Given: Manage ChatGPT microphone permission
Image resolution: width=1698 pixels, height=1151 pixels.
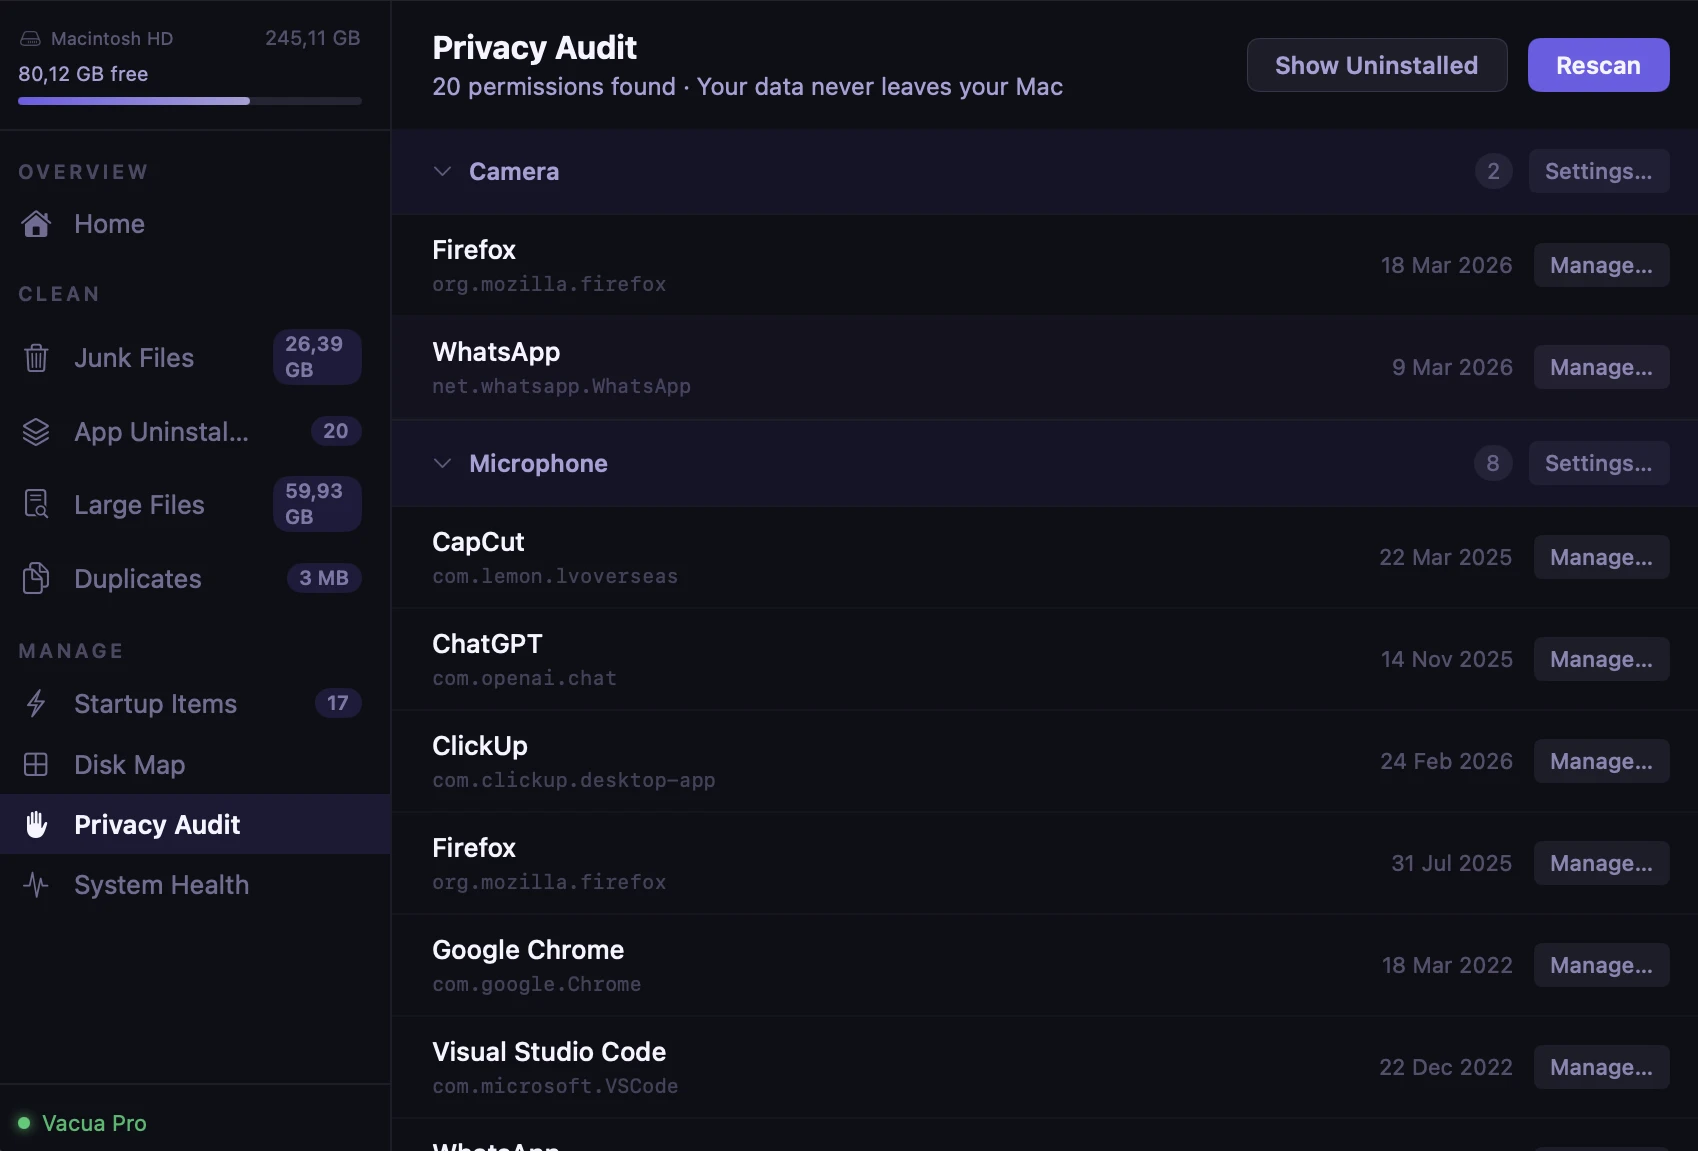Looking at the screenshot, I should pos(1601,659).
